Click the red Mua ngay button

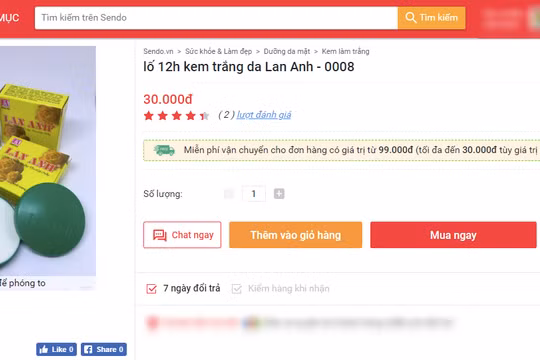(x=453, y=235)
